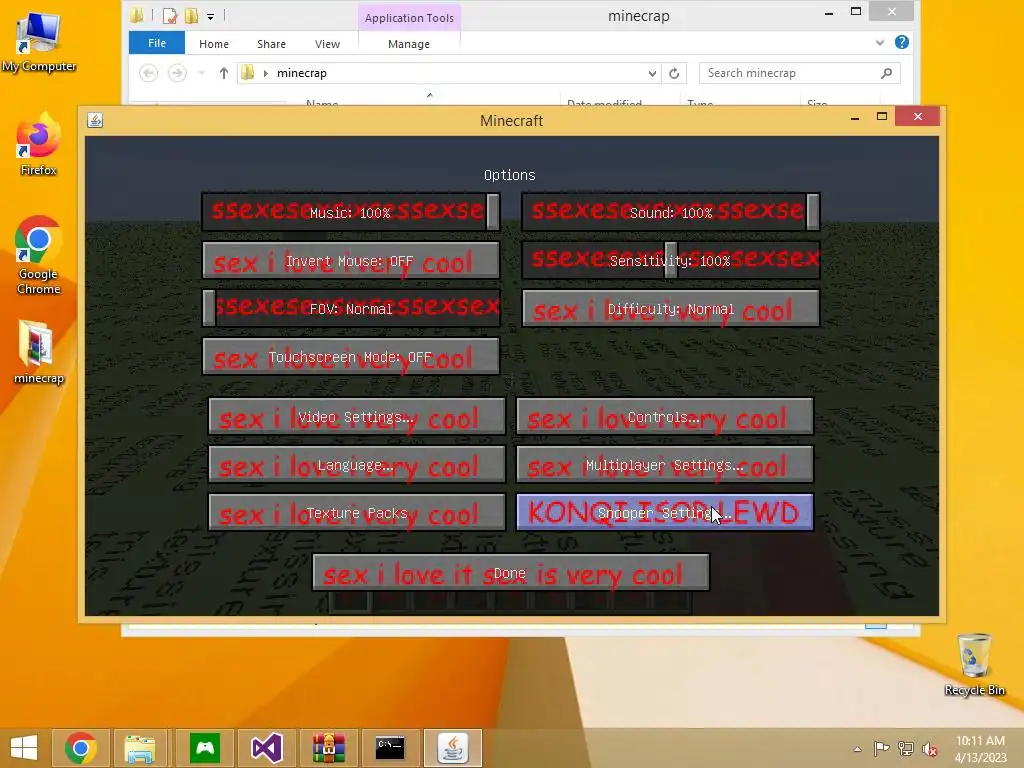Open Command Prompt from the taskbar

[390, 748]
